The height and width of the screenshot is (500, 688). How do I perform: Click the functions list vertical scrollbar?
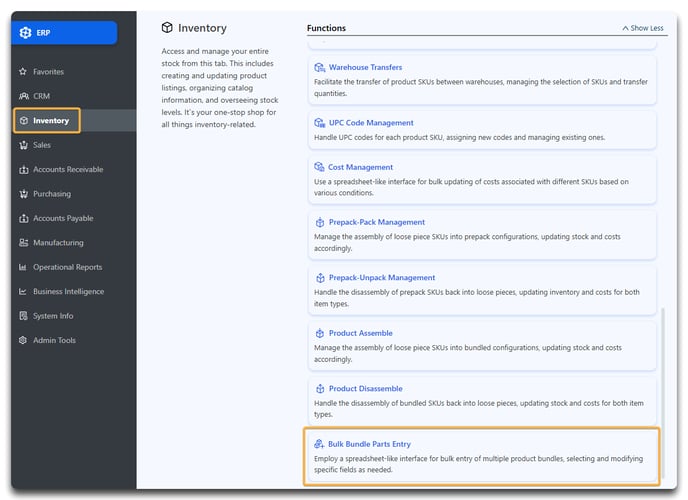point(663,393)
